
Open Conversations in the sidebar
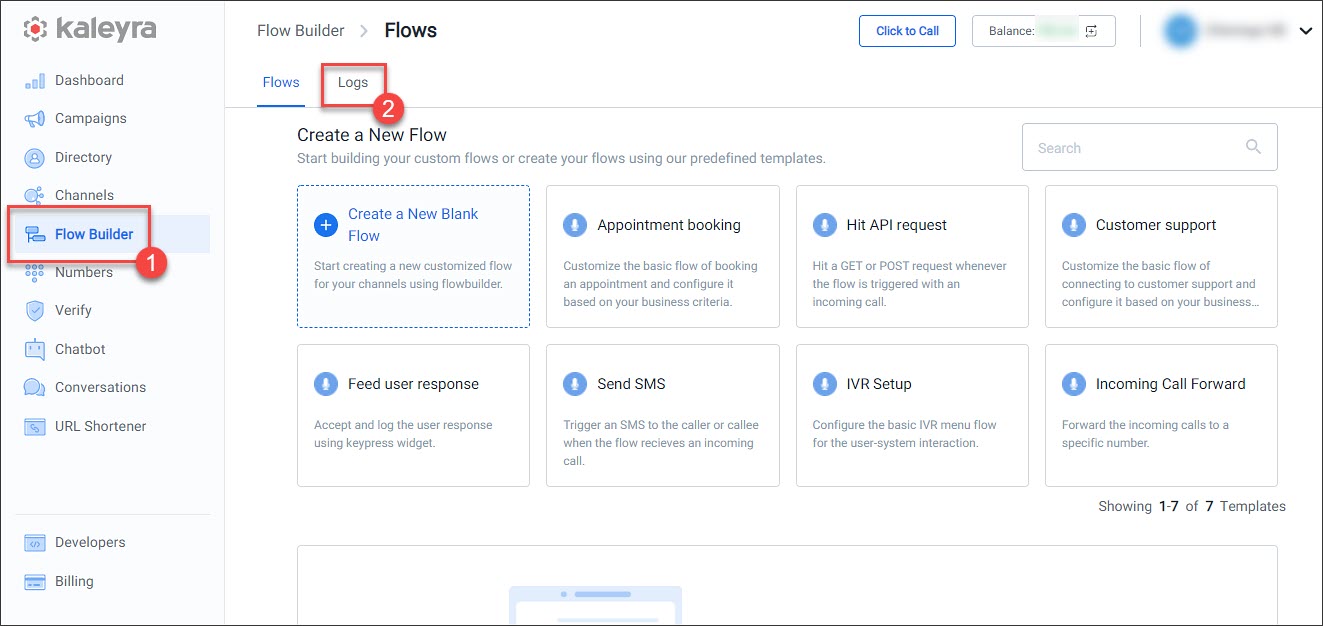point(100,387)
